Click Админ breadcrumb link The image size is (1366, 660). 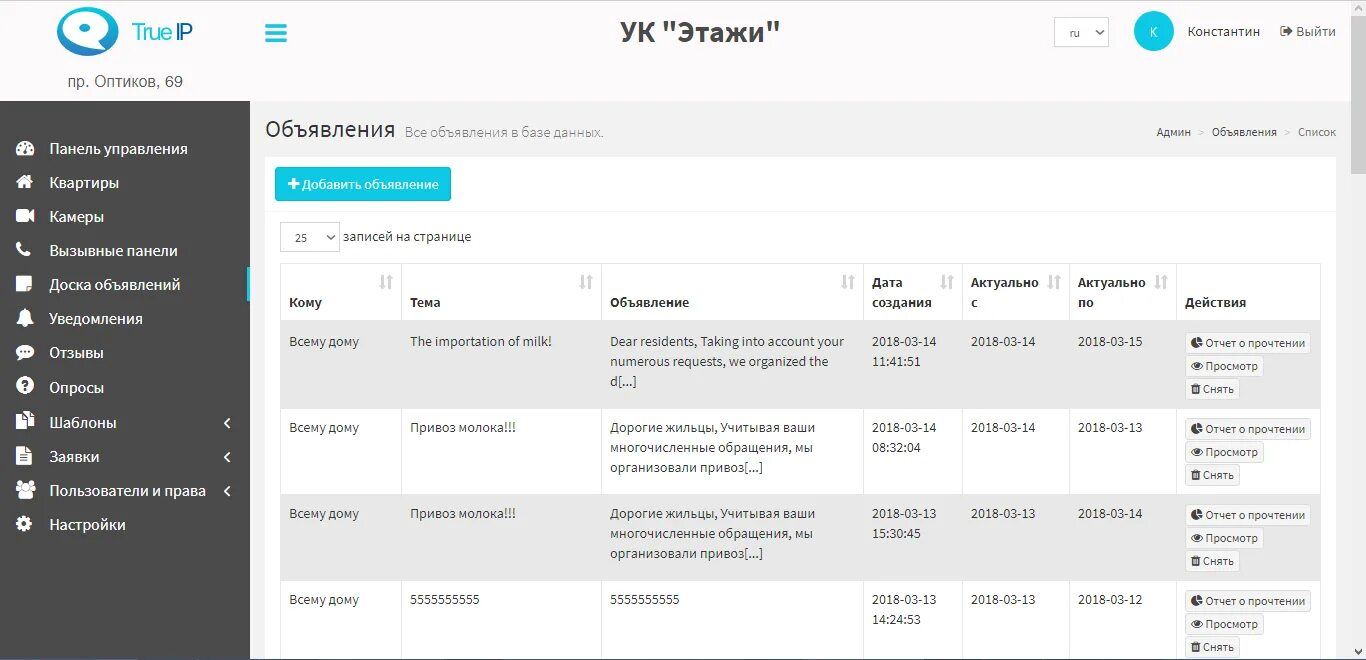coord(1173,132)
